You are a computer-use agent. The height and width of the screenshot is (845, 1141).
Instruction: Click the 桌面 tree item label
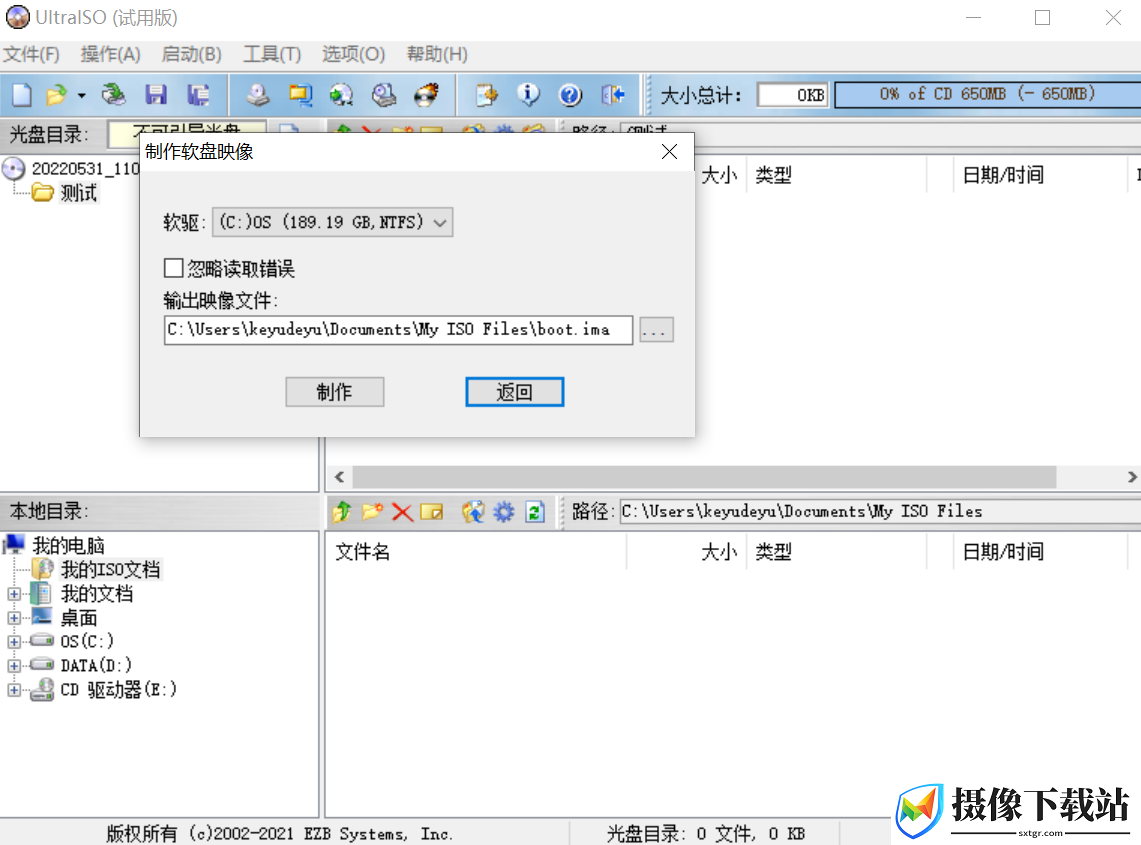[x=79, y=618]
